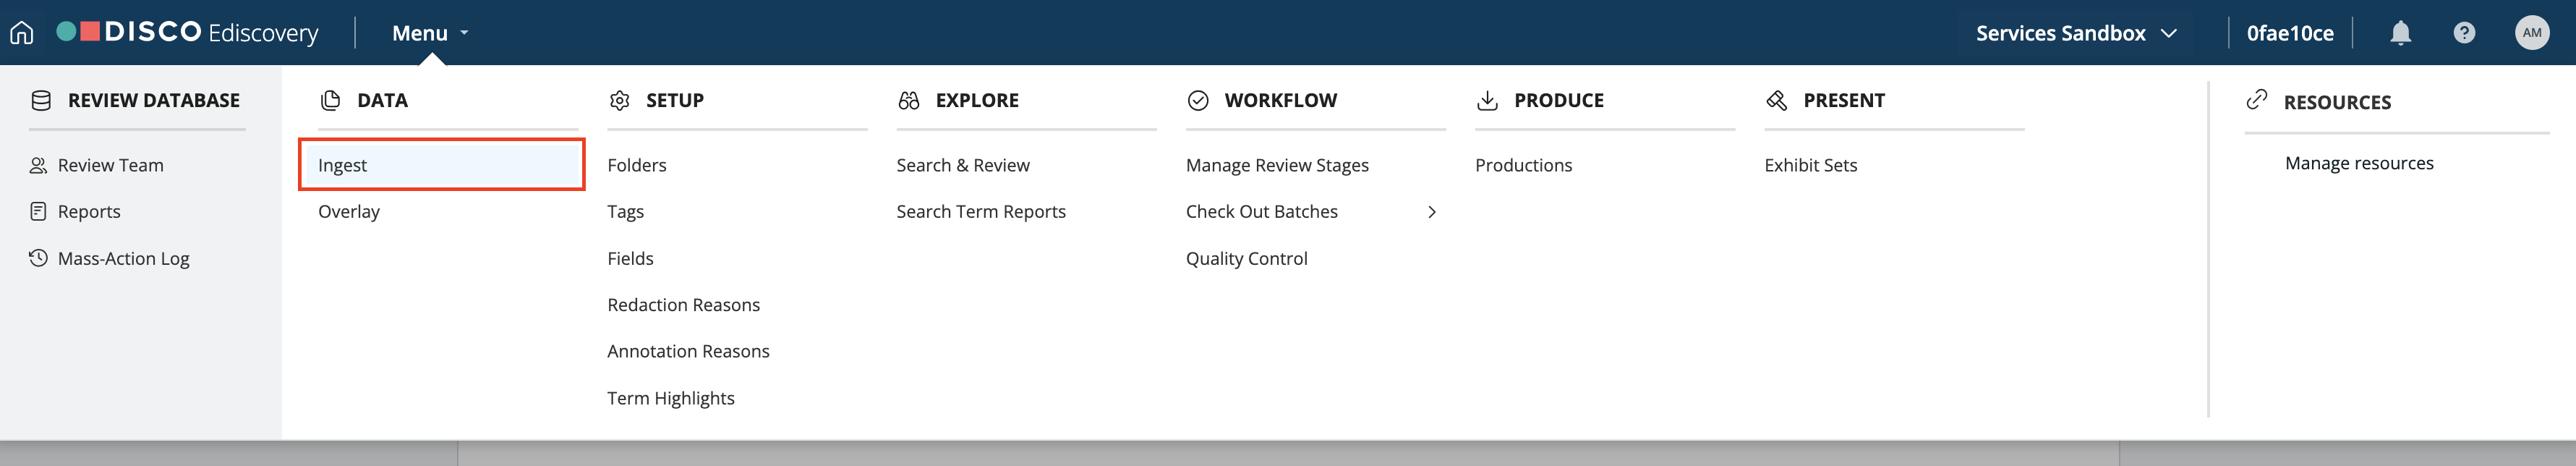Viewport: 2576px width, 466px height.
Task: Click the Reports document icon
Action: [38, 212]
